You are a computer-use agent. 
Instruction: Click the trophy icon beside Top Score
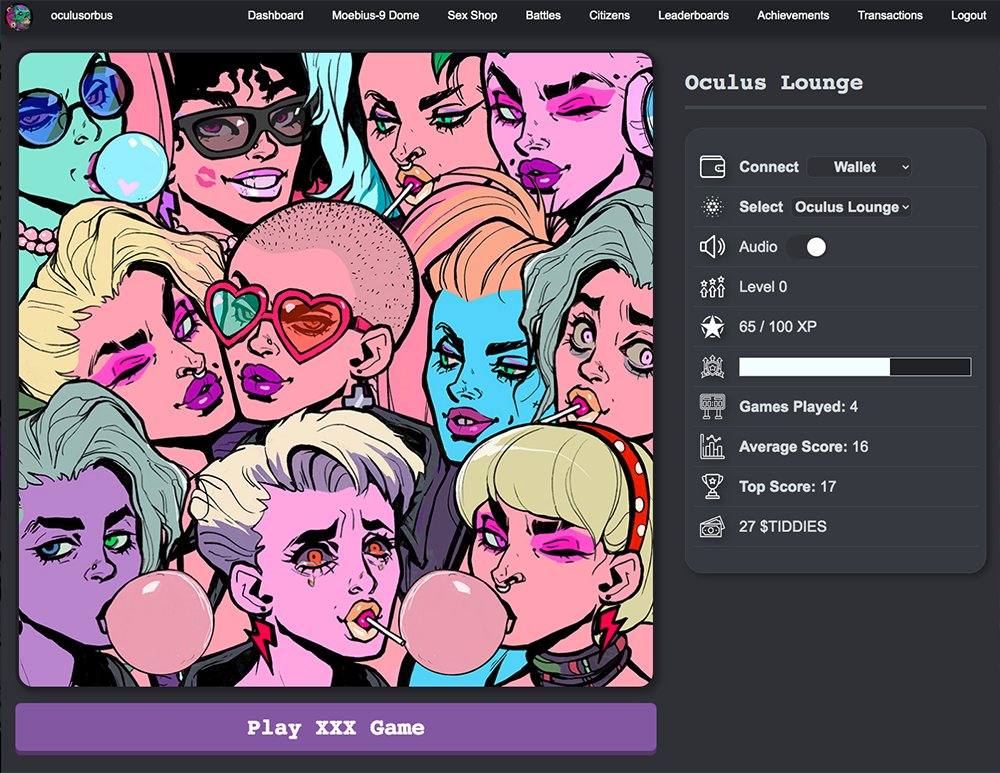pos(711,487)
